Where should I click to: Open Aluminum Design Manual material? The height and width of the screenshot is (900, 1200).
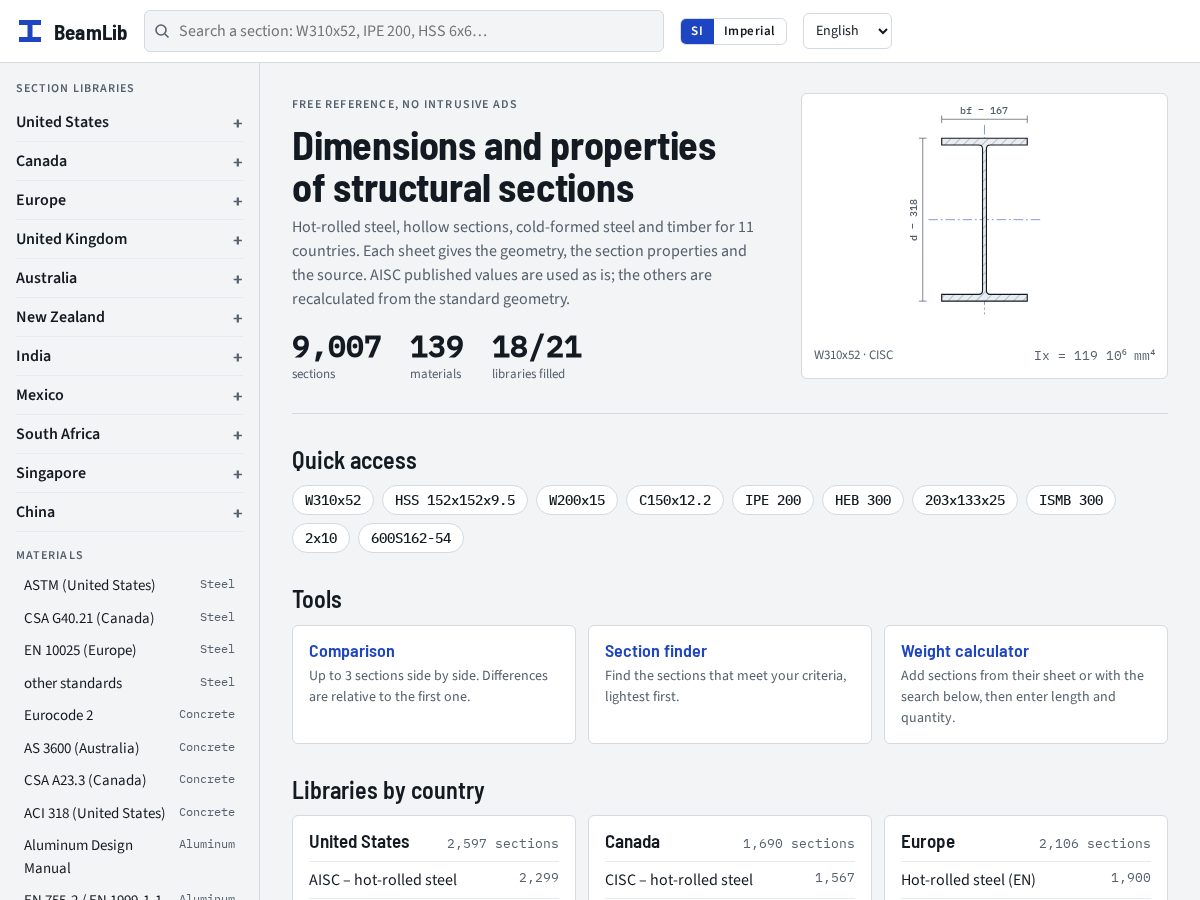pos(130,856)
